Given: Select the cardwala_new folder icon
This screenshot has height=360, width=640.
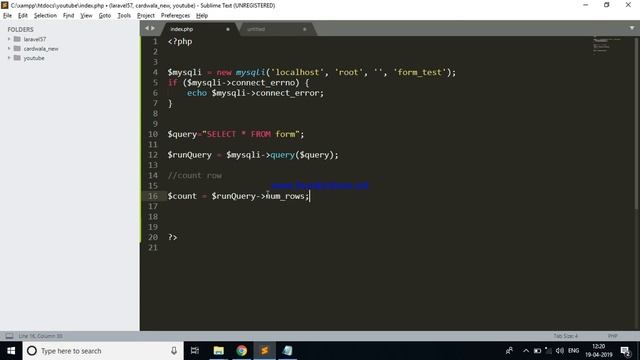Looking at the screenshot, I should tap(17, 48).
